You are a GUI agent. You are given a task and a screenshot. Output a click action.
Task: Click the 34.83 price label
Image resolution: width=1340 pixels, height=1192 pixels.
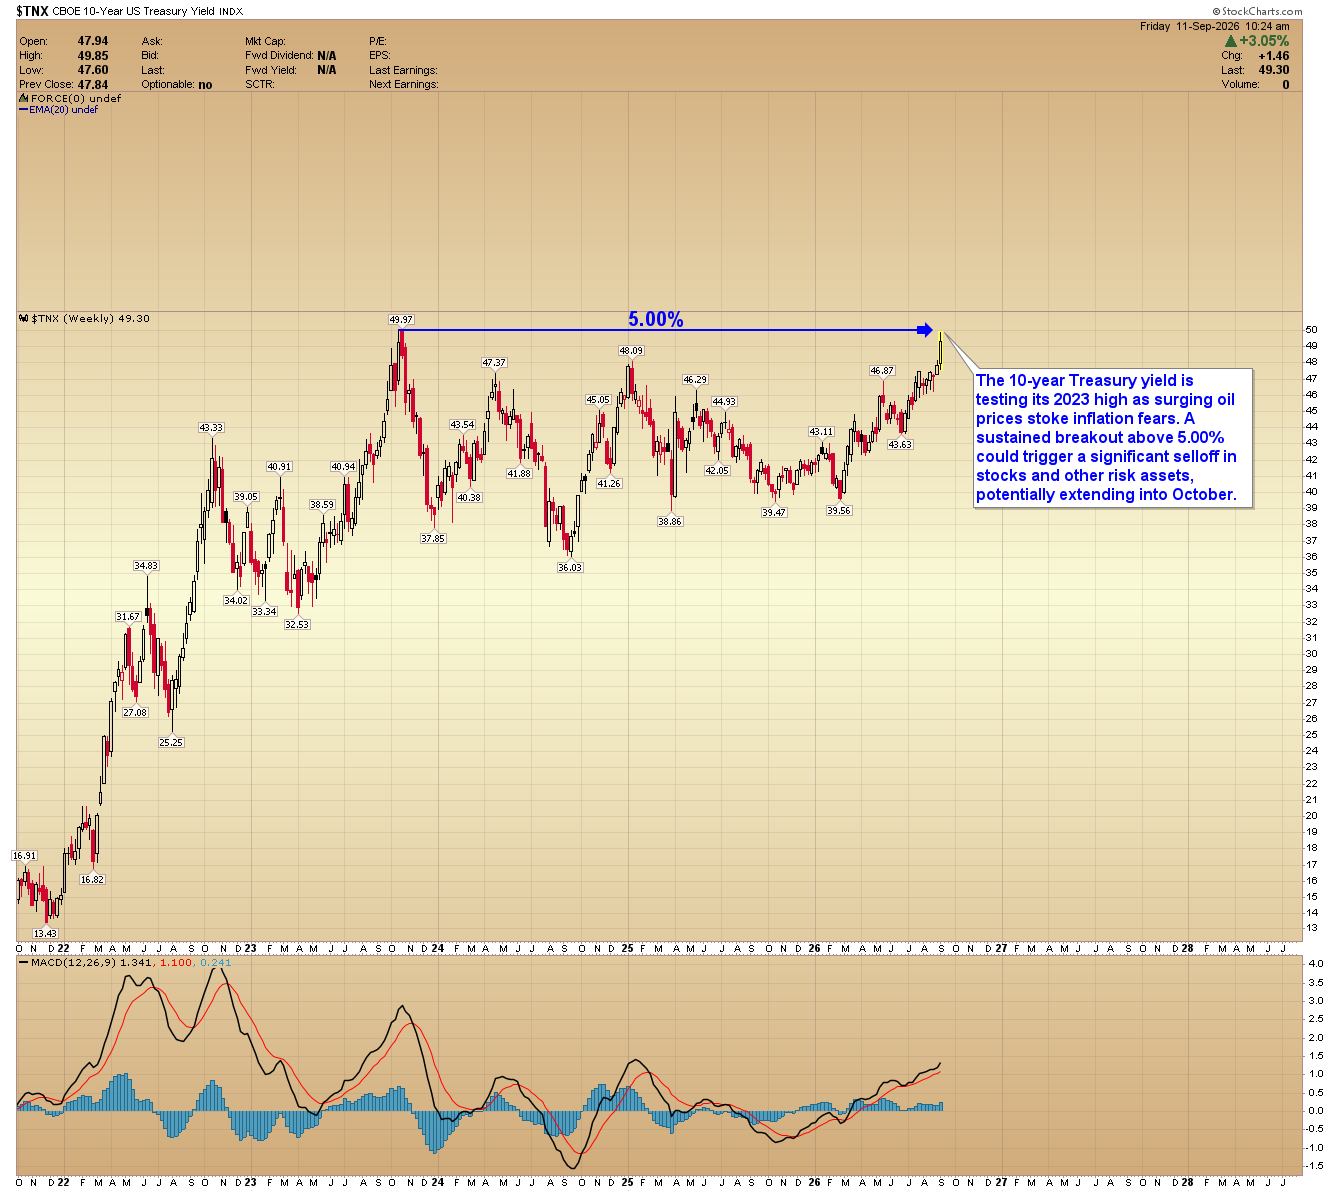coord(146,566)
